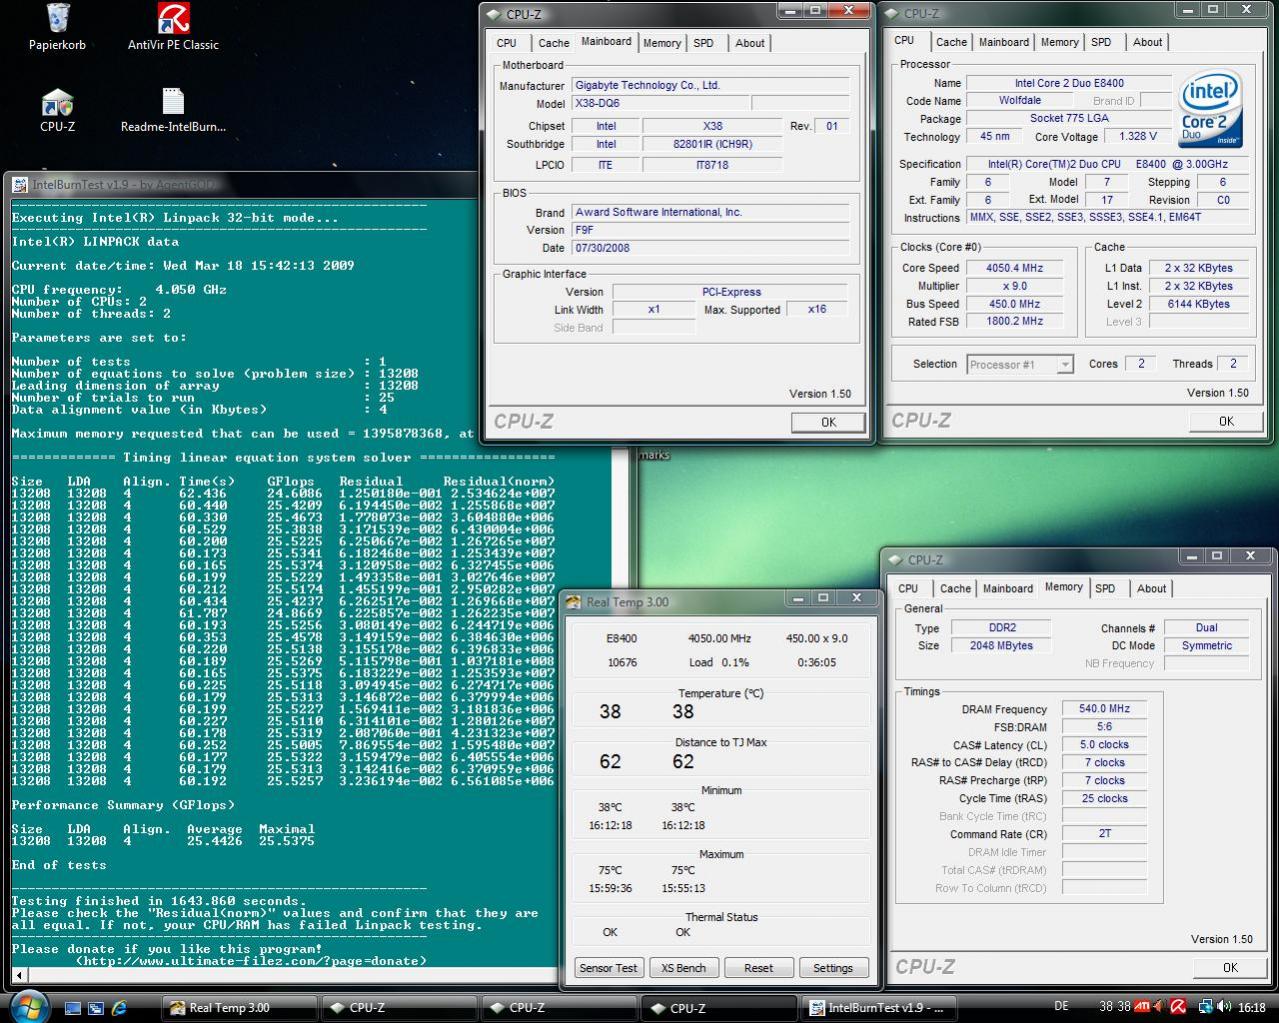The height and width of the screenshot is (1023, 1279).
Task: Click the Show Desktop quick launch icon
Action: (72, 1008)
